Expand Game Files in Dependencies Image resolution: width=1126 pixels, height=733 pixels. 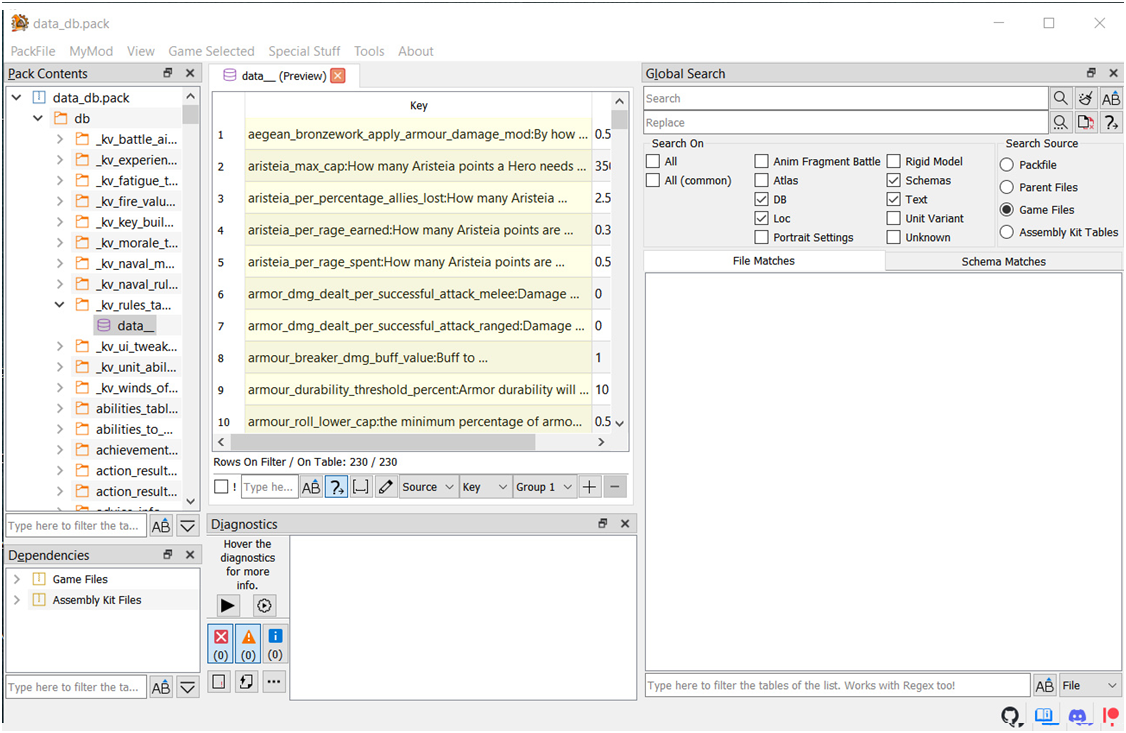(17, 579)
